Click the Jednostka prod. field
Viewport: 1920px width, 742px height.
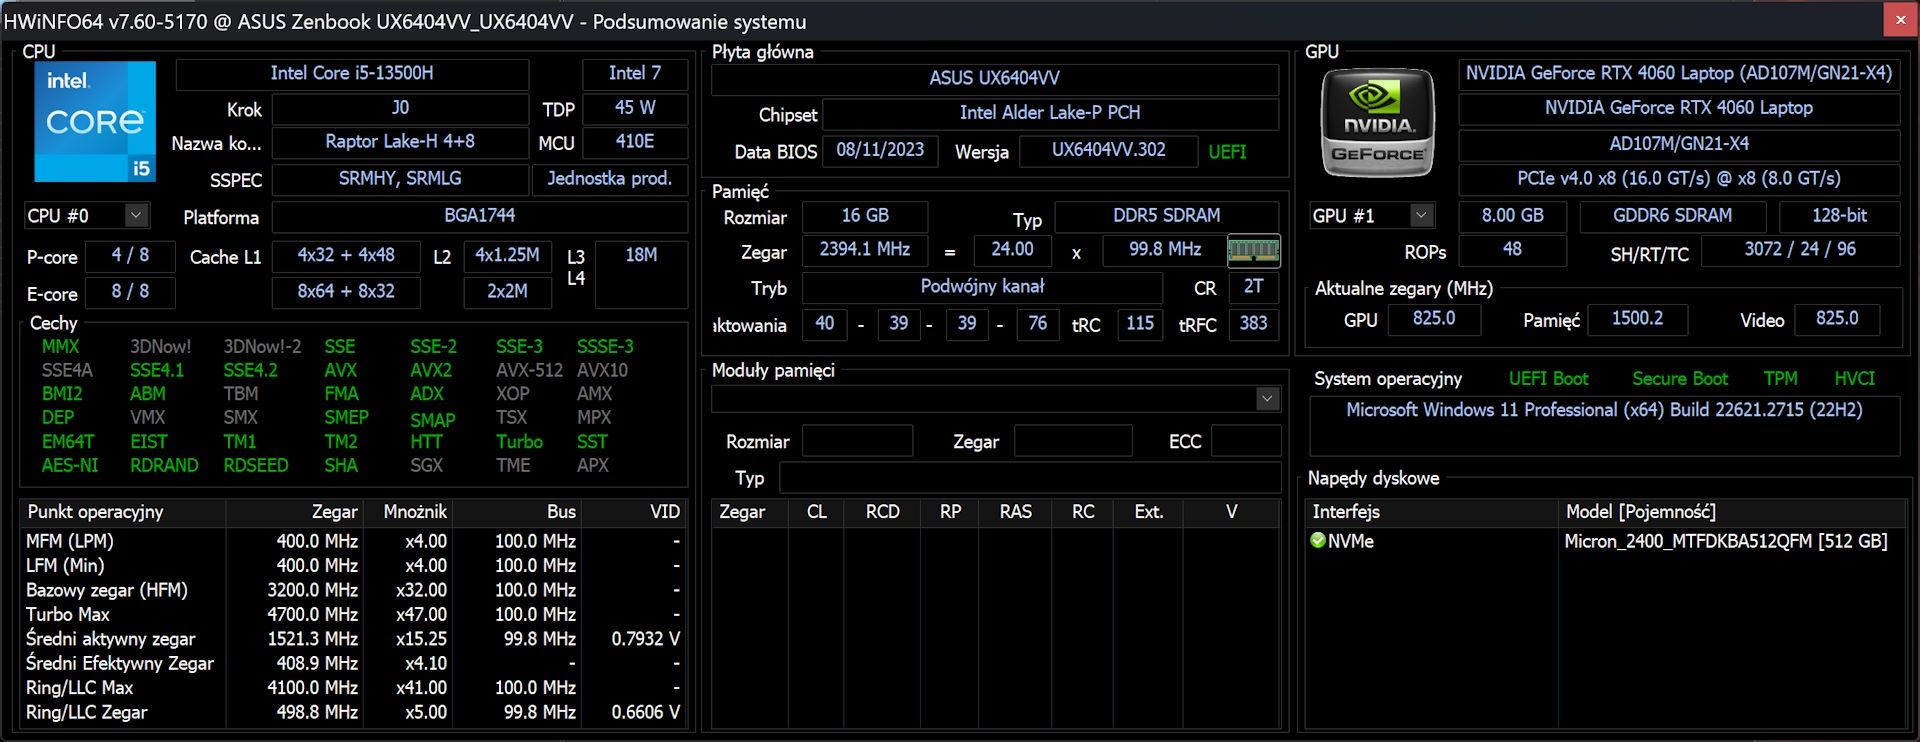coord(610,179)
